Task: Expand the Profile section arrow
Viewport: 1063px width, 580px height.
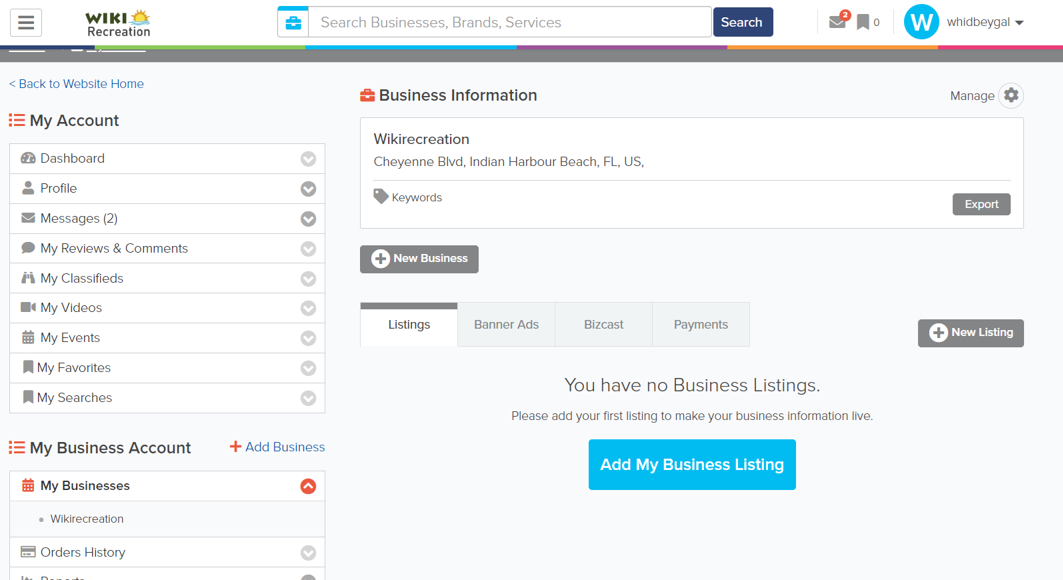Action: (308, 189)
